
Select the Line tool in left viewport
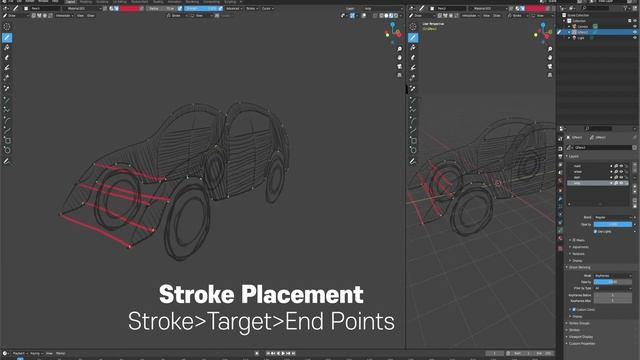point(7,100)
